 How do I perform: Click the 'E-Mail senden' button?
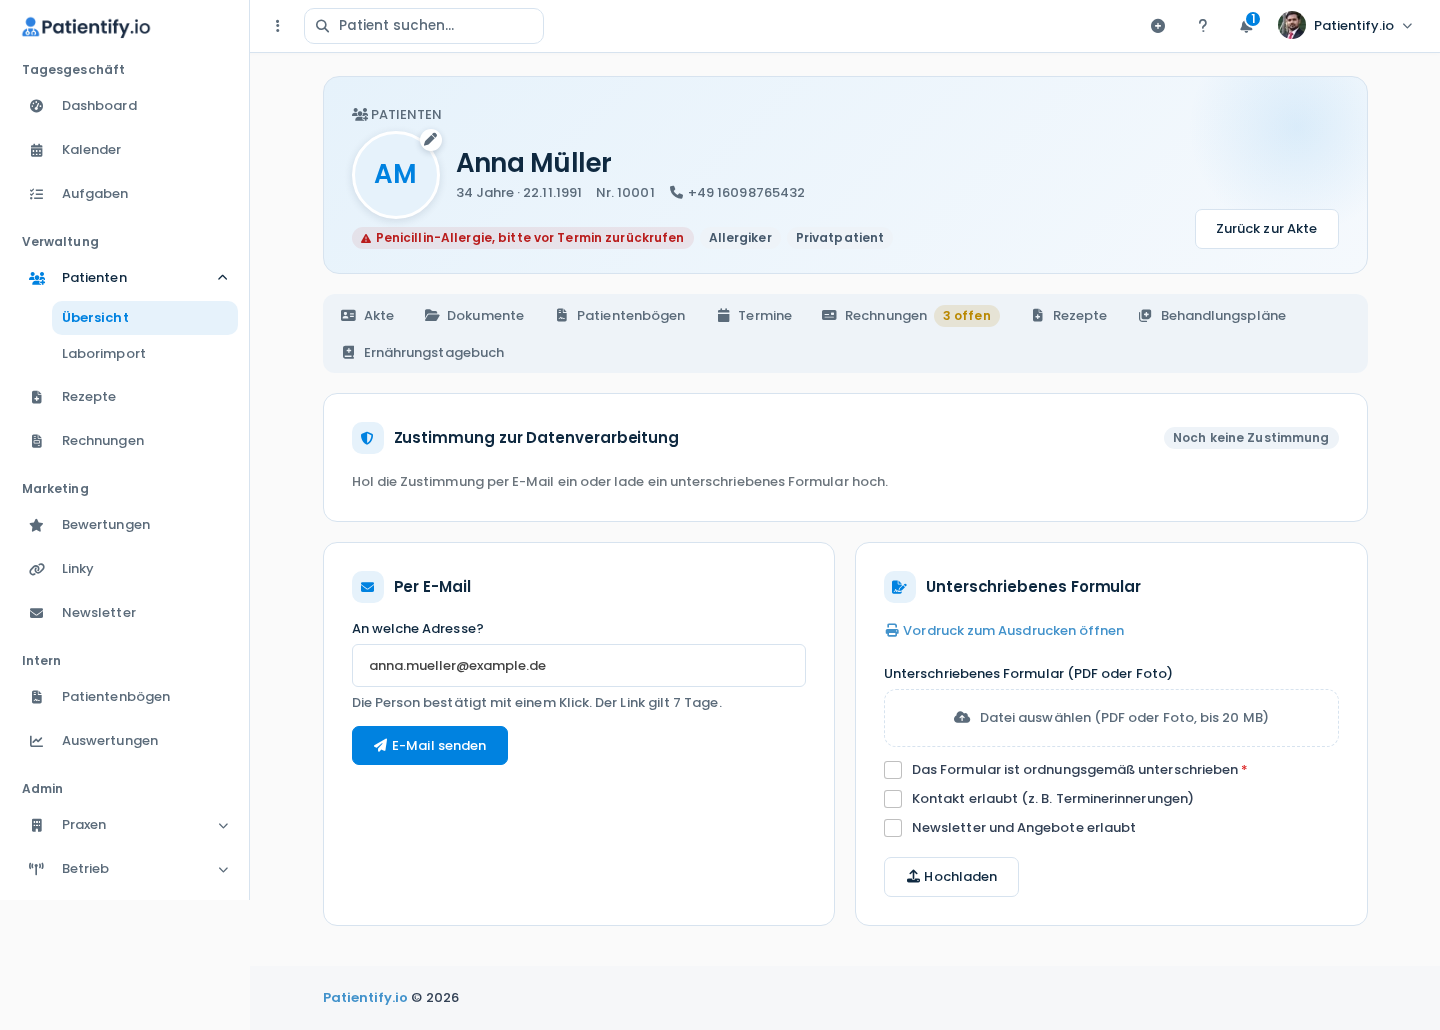pos(430,746)
